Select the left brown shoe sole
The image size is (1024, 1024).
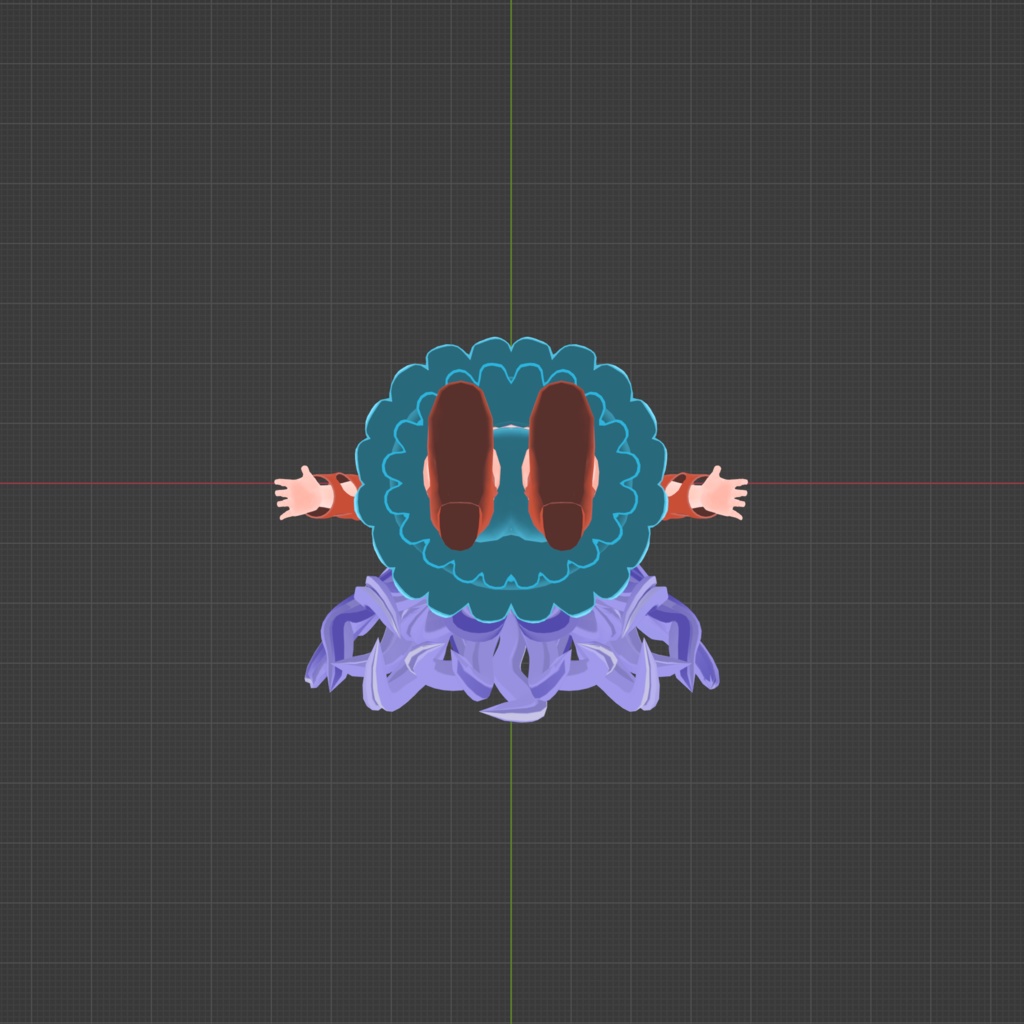(460, 465)
